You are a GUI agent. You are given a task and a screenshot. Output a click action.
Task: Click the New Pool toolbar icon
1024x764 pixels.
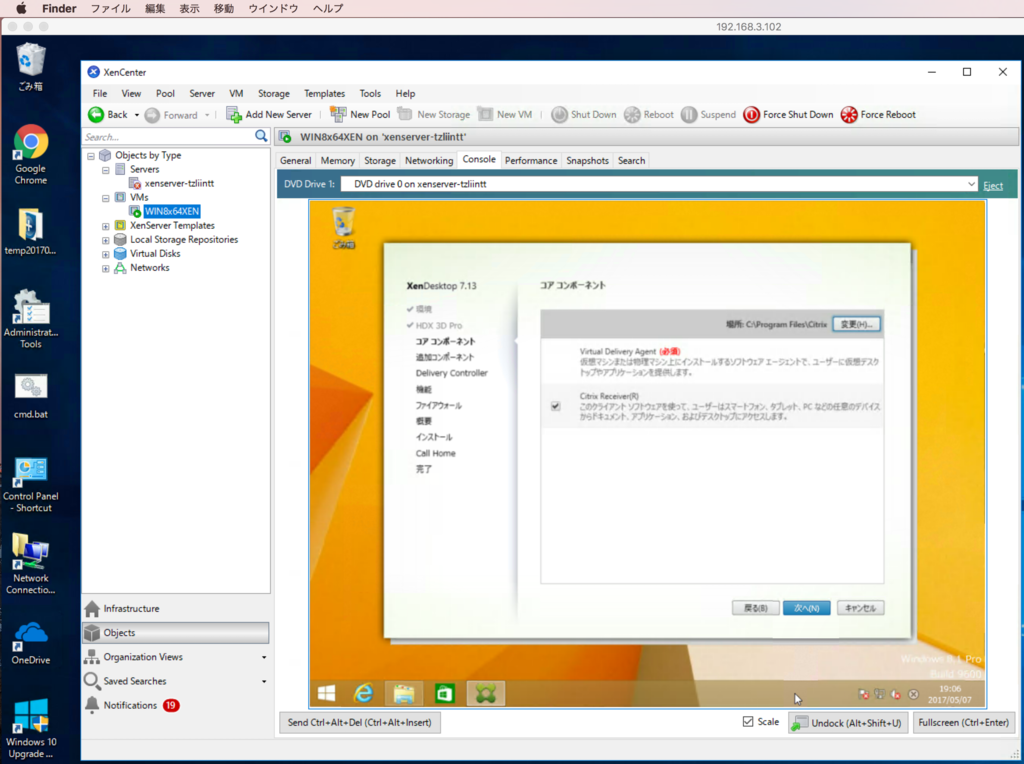click(338, 114)
